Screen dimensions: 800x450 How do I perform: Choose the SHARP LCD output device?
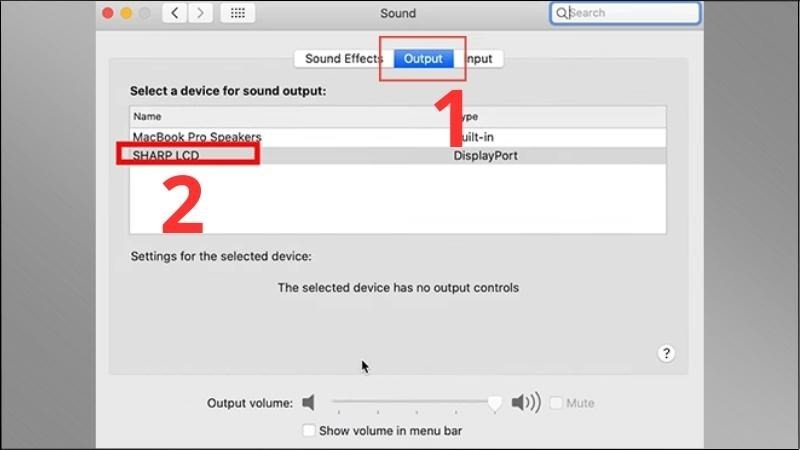pyautogui.click(x=397, y=156)
